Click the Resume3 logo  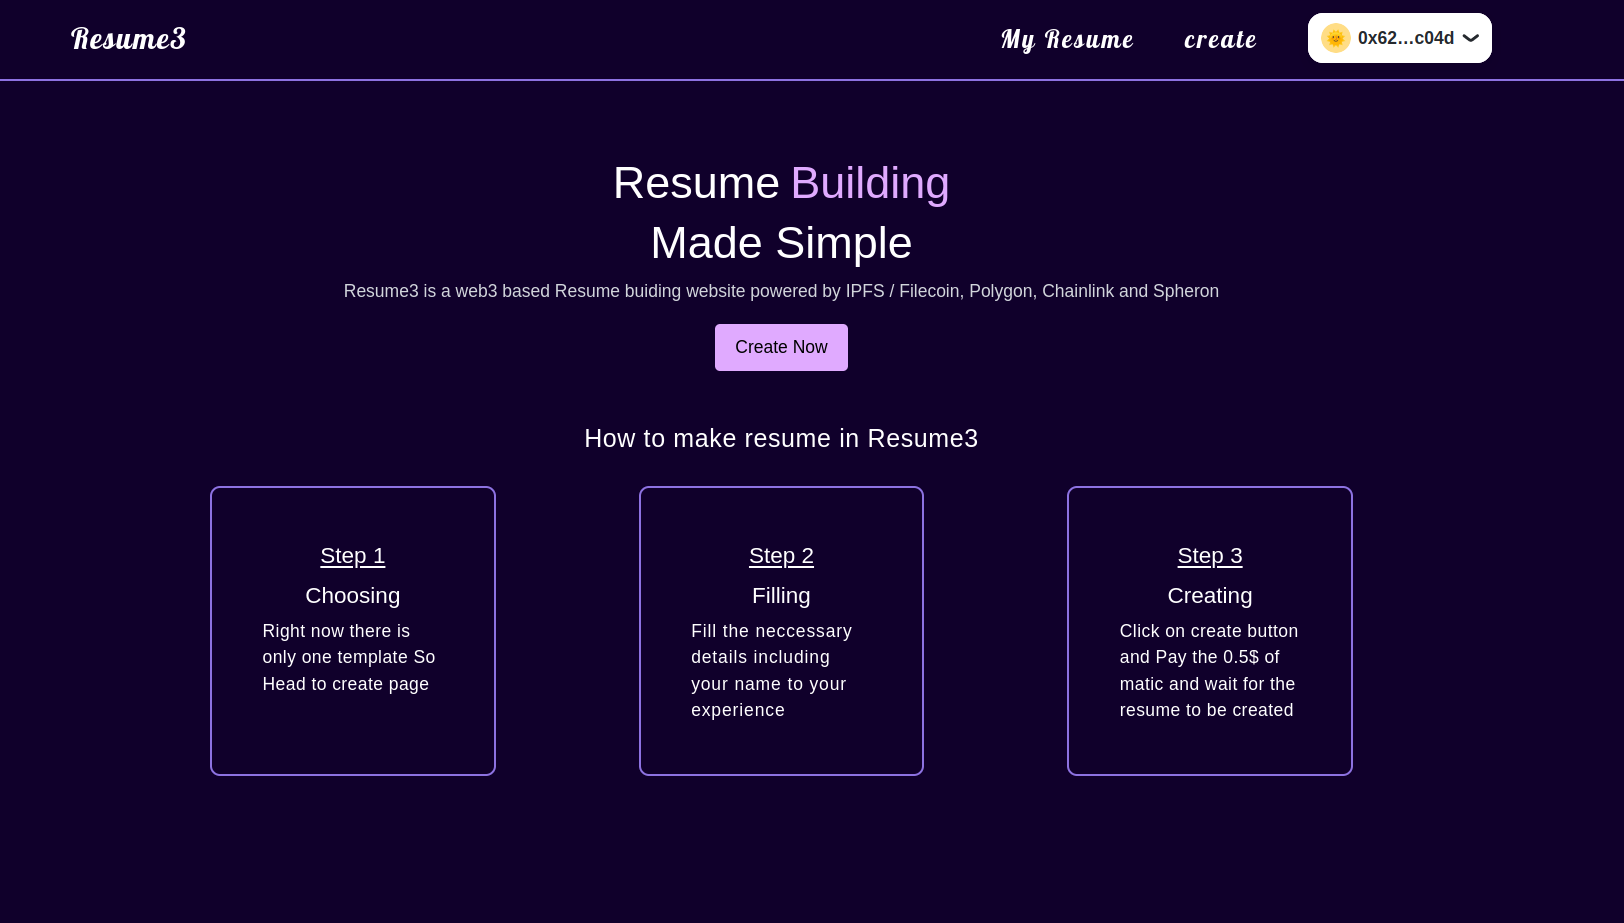(x=128, y=38)
